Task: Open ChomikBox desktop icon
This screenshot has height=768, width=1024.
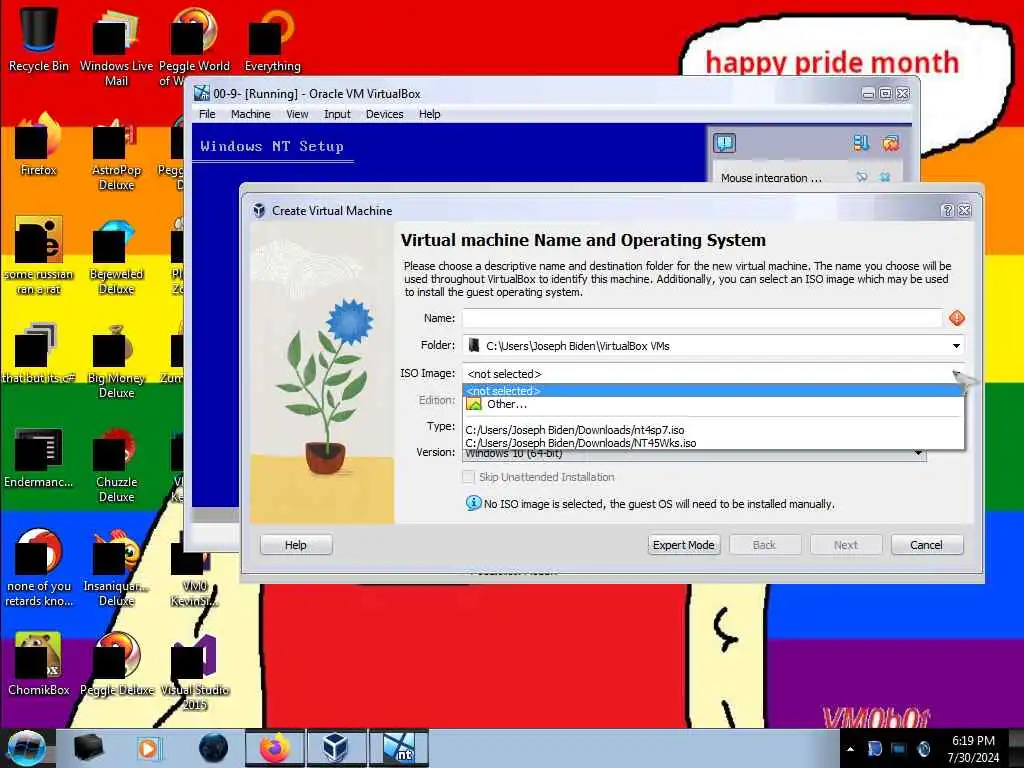Action: [x=39, y=664]
